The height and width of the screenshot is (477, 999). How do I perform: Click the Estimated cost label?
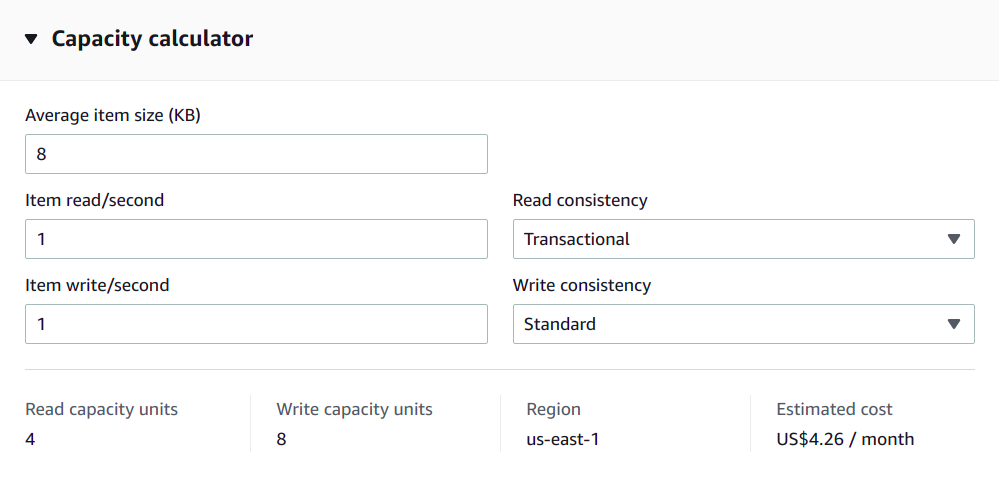pyautogui.click(x=834, y=409)
